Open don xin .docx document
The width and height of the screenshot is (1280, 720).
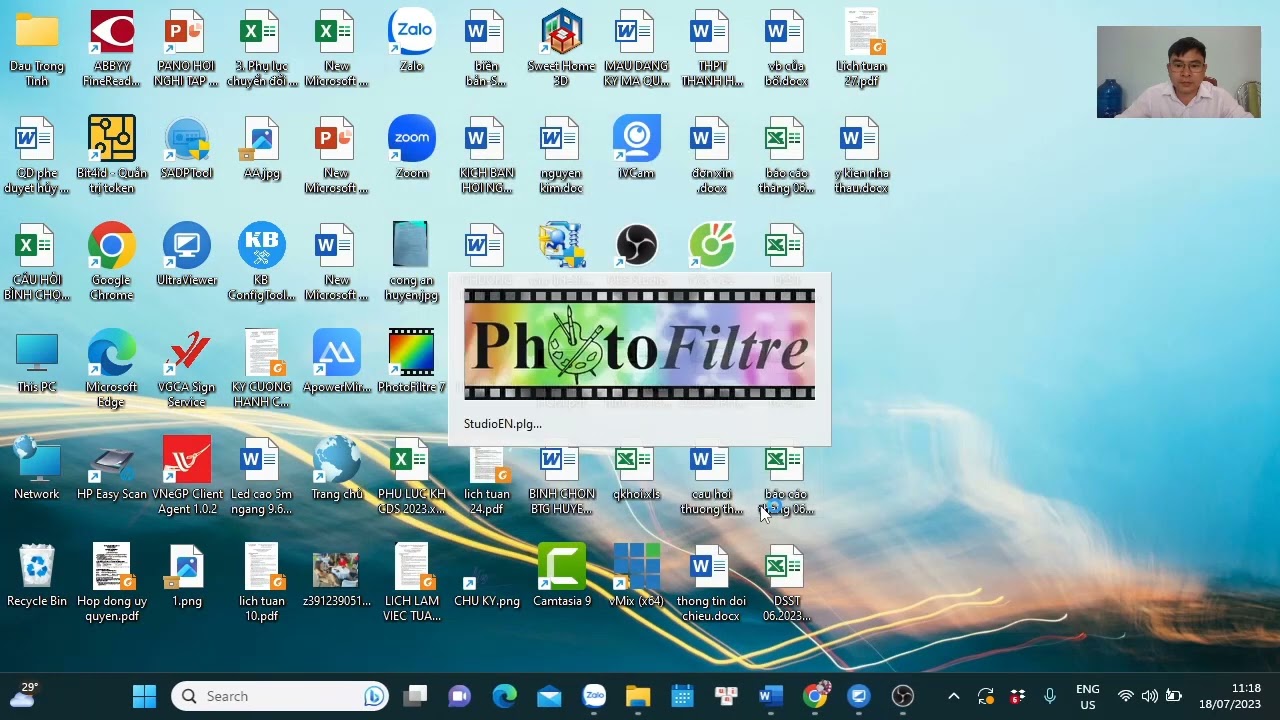point(711,155)
